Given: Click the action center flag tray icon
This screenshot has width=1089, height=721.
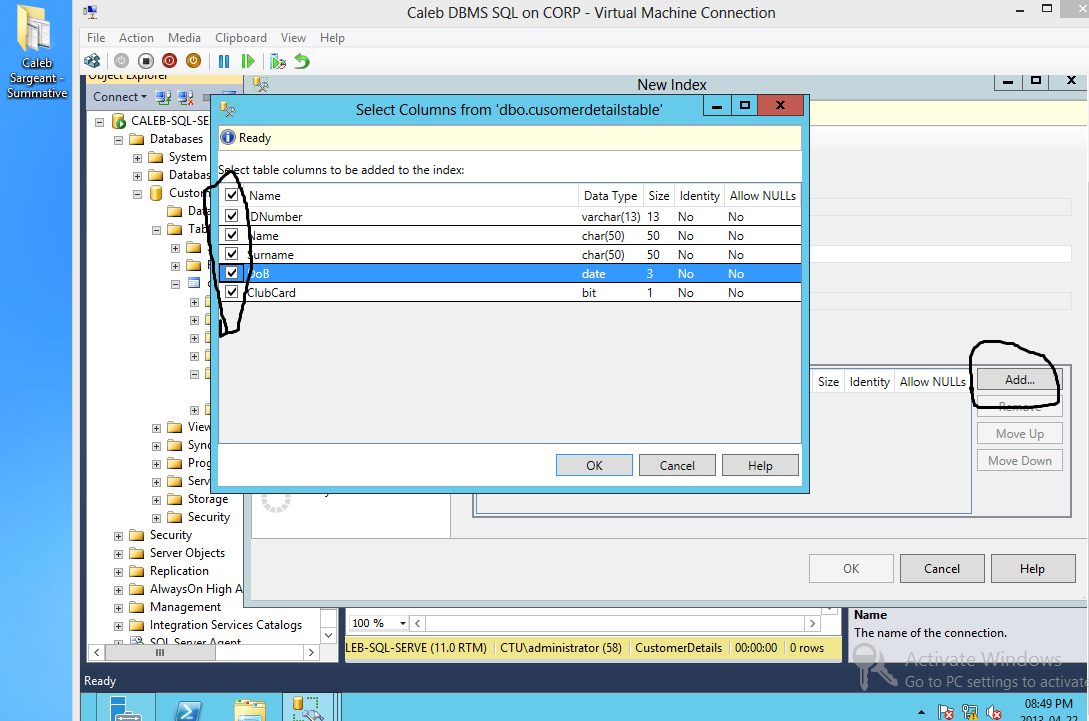Looking at the screenshot, I should pos(945,712).
